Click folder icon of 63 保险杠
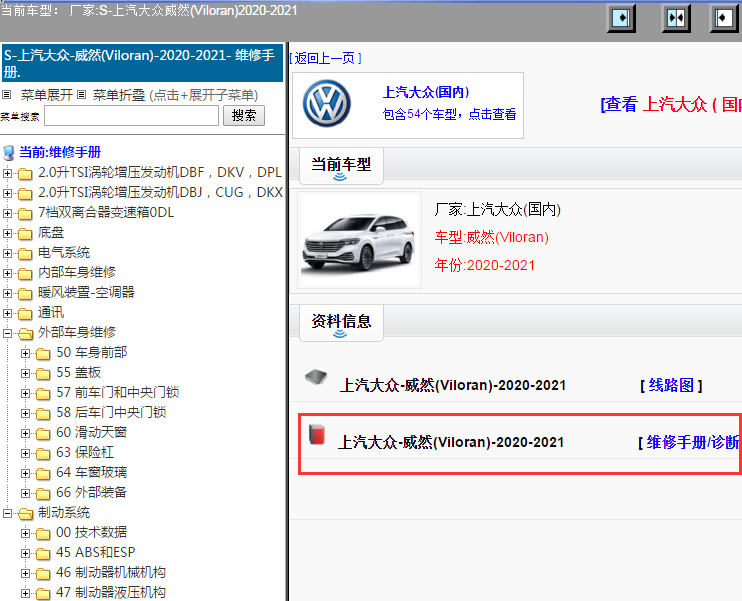This screenshot has width=742, height=601. [x=43, y=453]
